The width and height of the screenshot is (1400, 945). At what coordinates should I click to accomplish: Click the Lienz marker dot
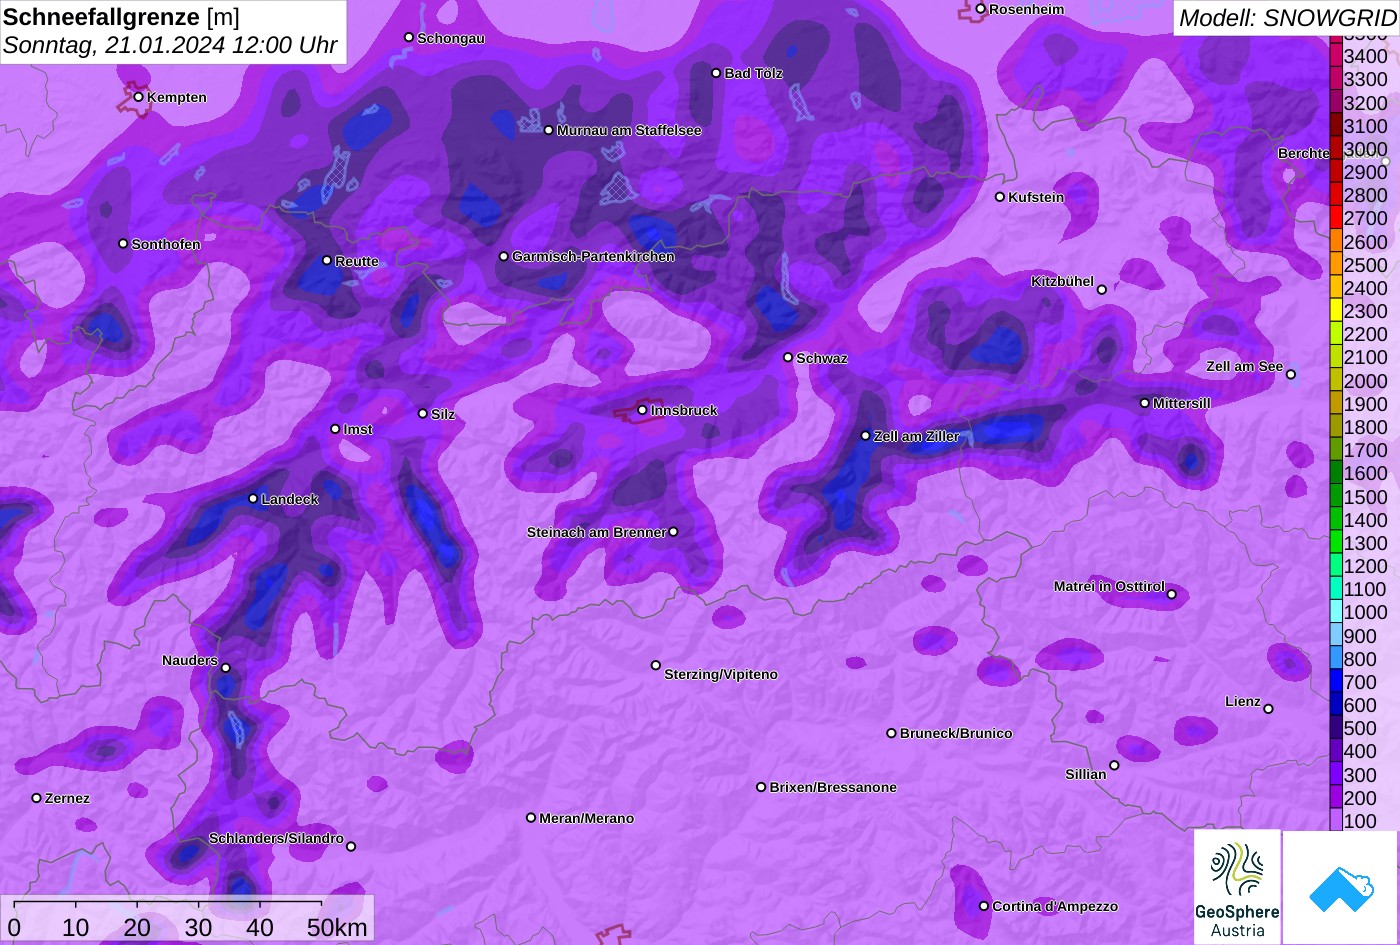pyautogui.click(x=1268, y=709)
